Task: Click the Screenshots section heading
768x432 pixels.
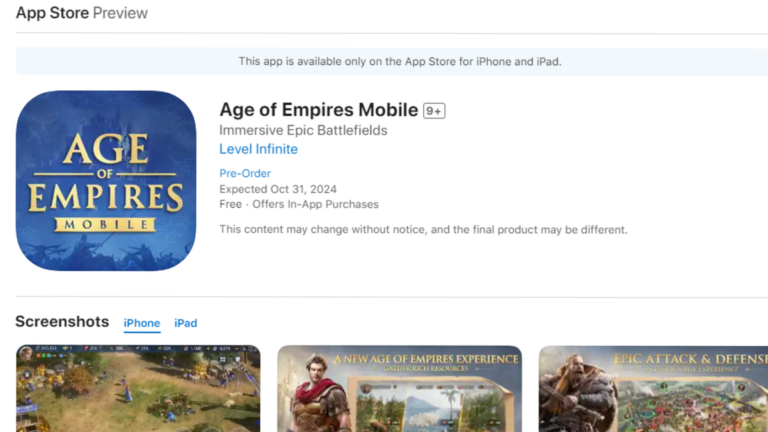Action: click(62, 322)
